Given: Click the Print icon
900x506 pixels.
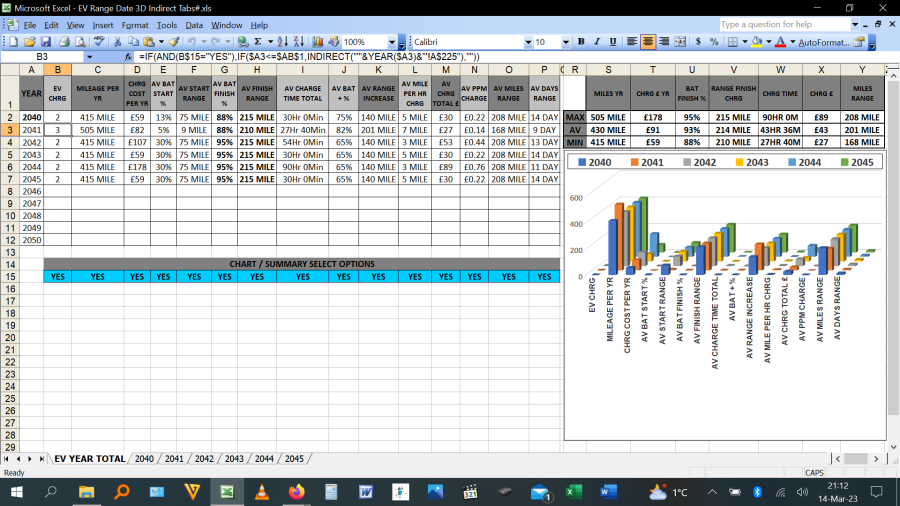Looking at the screenshot, I should (x=64, y=42).
